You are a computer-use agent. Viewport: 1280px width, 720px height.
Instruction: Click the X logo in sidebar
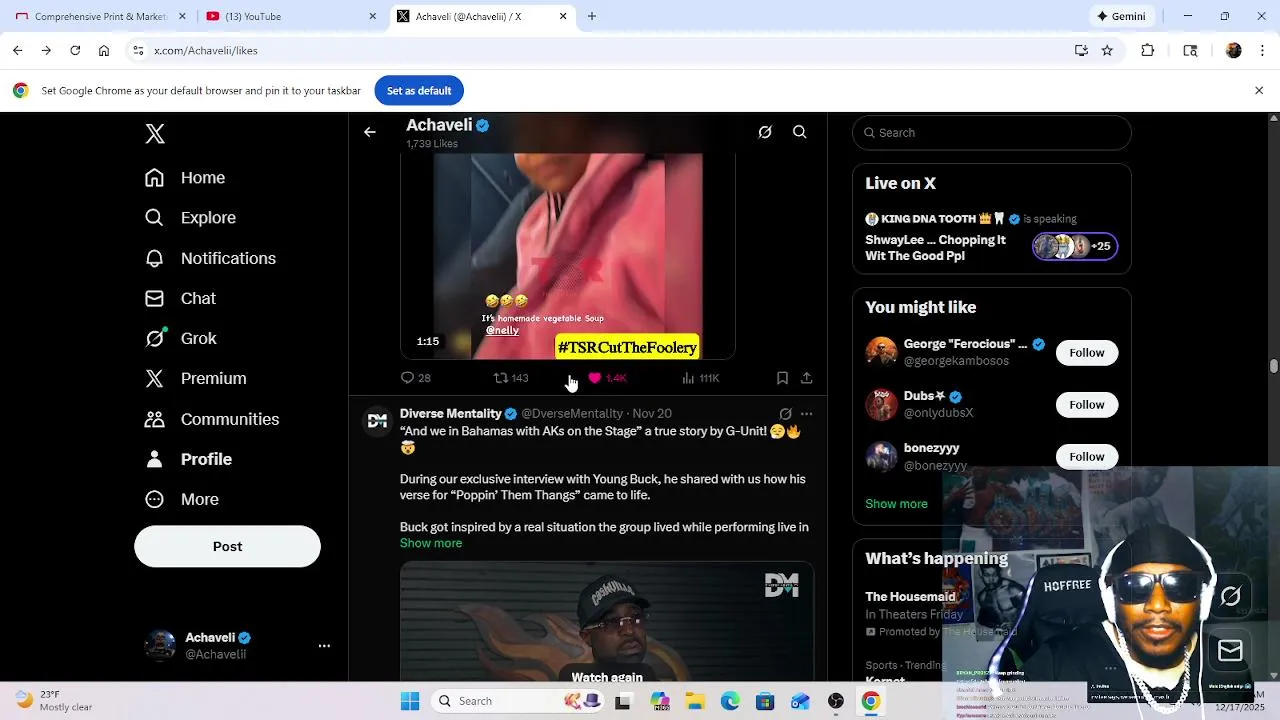pos(155,134)
